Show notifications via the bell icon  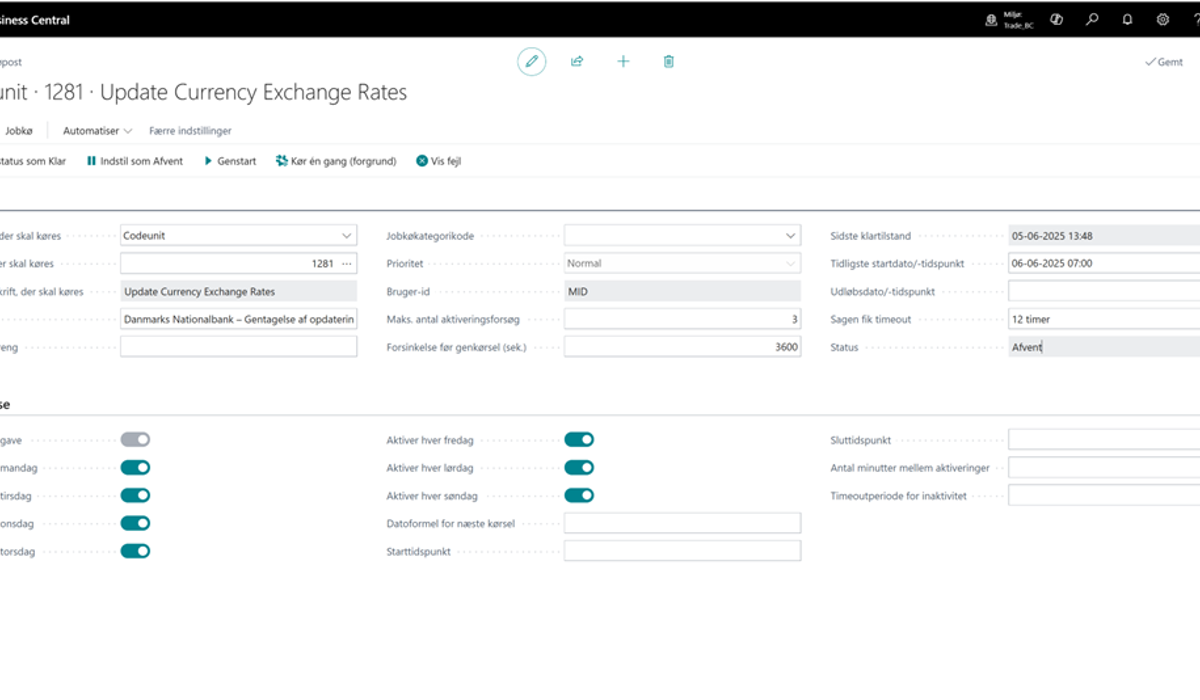tap(1127, 19)
